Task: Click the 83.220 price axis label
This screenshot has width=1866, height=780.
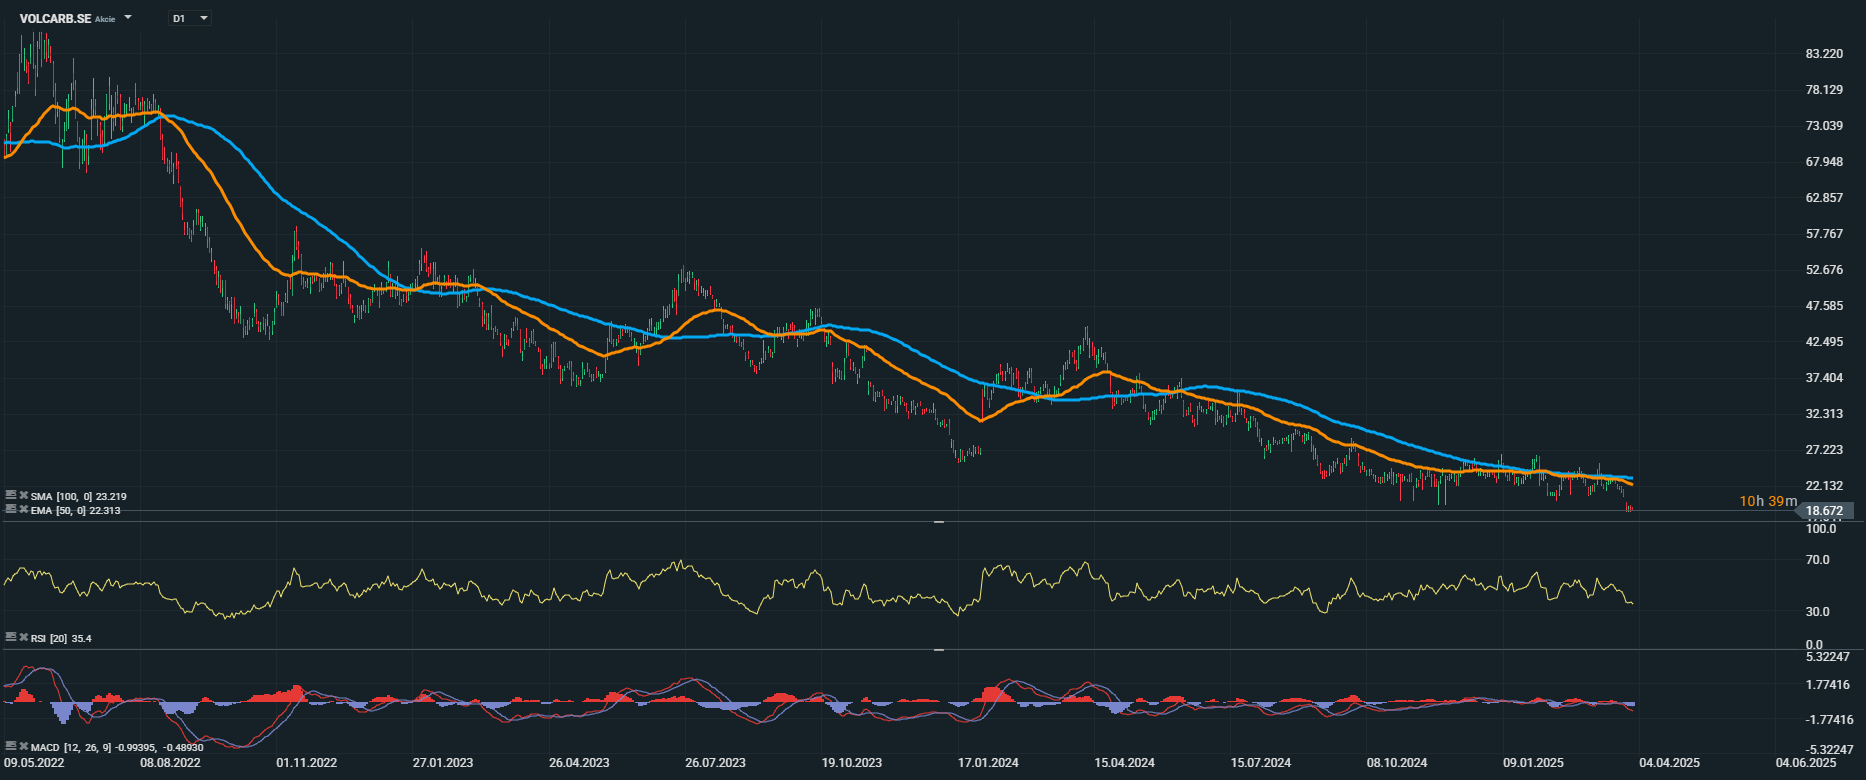Action: tap(1824, 54)
